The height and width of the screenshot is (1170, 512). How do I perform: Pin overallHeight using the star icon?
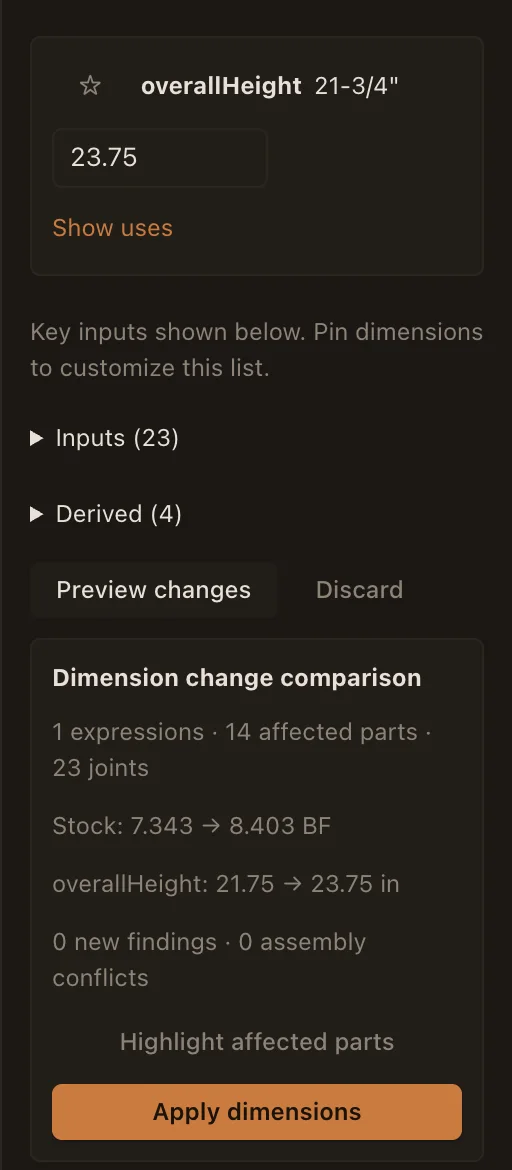click(x=90, y=86)
